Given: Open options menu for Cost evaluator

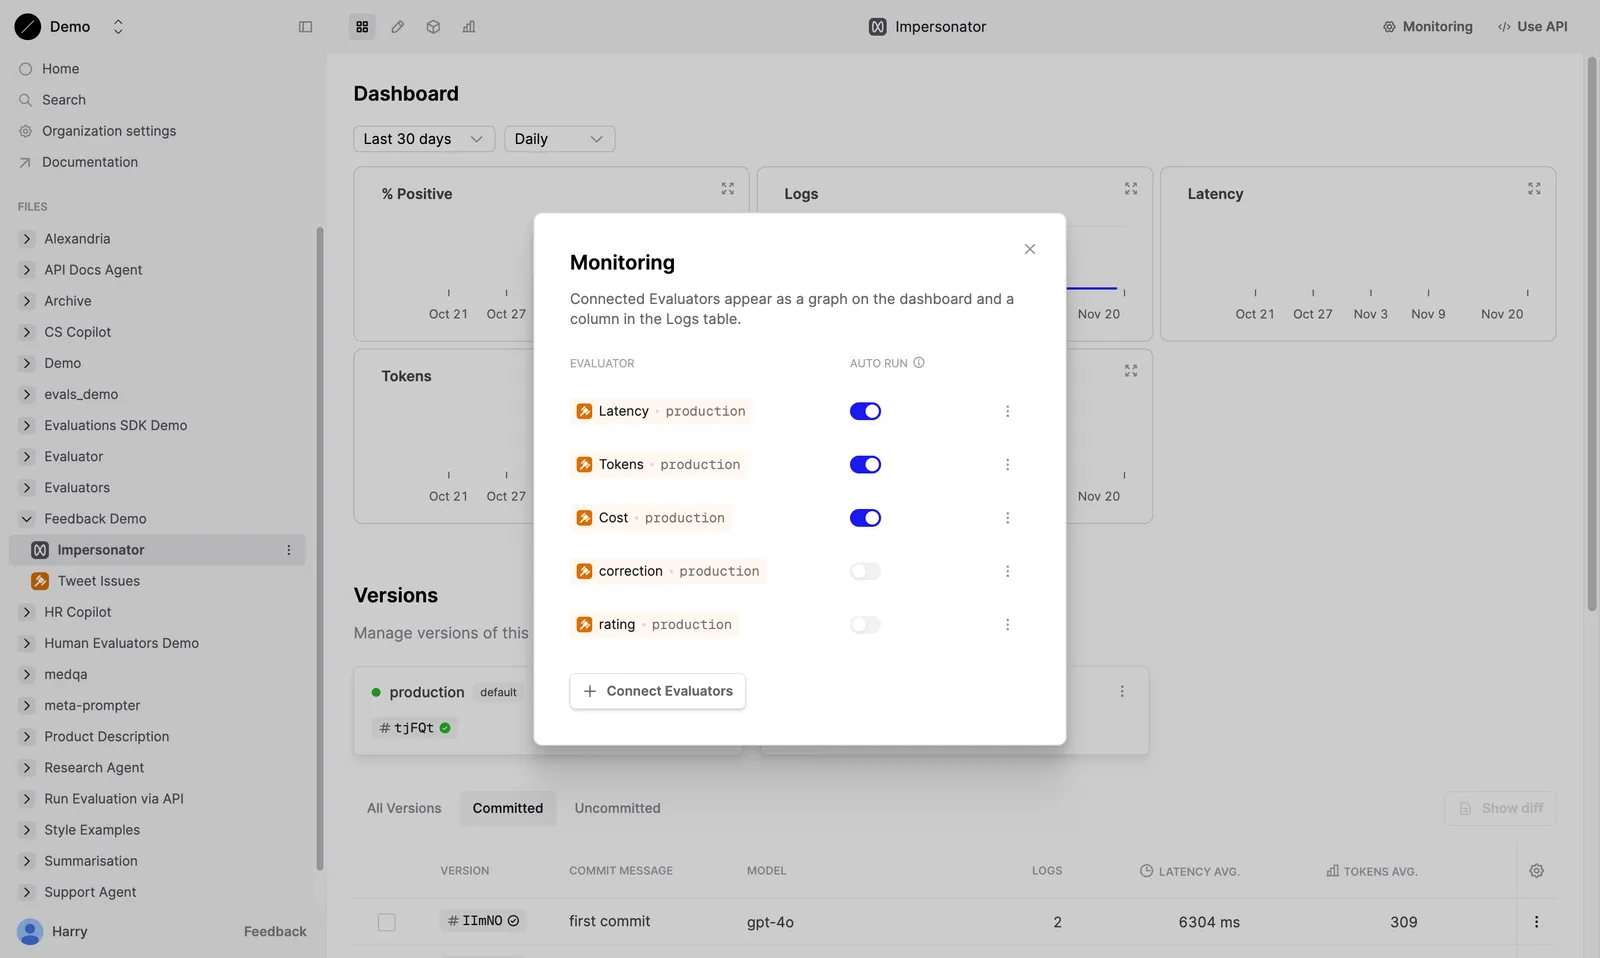Looking at the screenshot, I should tap(1007, 518).
